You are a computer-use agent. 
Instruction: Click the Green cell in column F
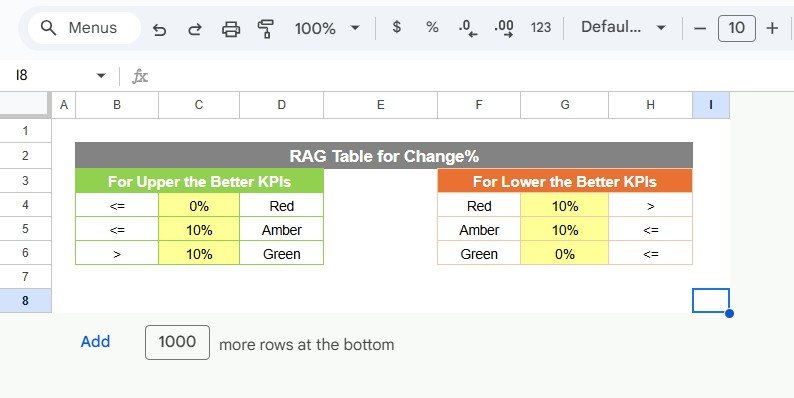click(x=479, y=253)
